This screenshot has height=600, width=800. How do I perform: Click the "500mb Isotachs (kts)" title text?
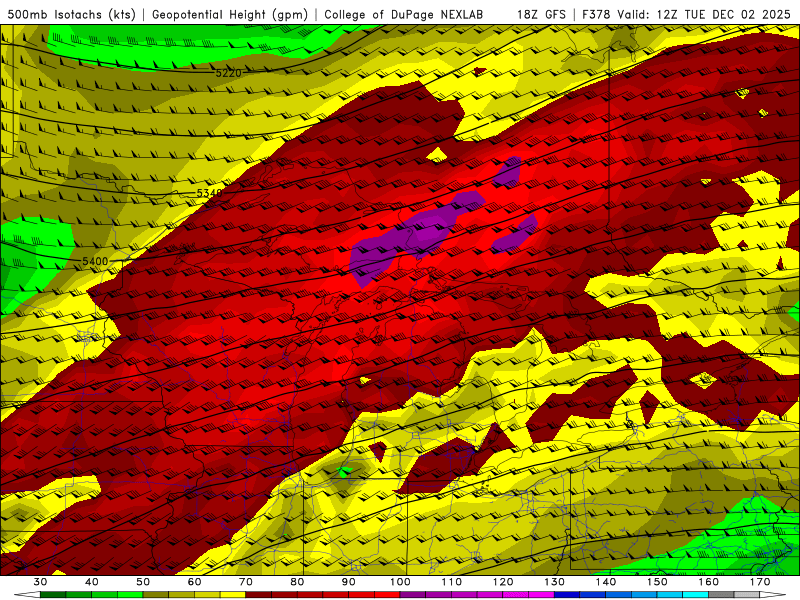point(72,14)
